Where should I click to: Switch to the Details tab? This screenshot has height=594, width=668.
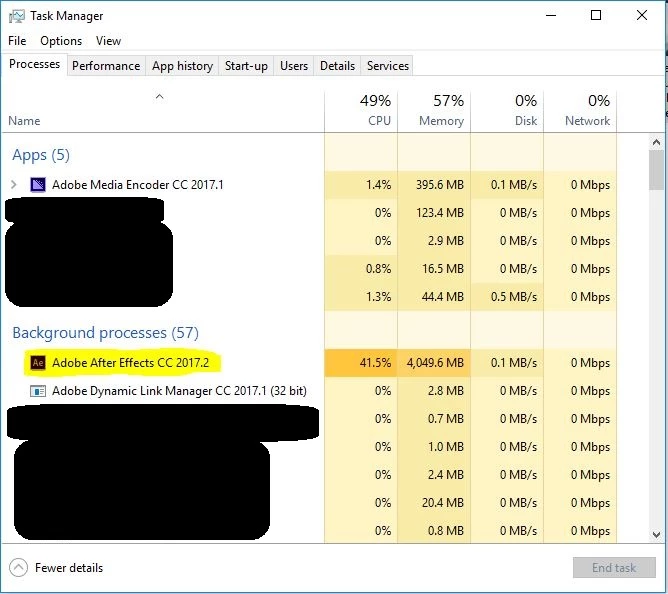click(337, 66)
